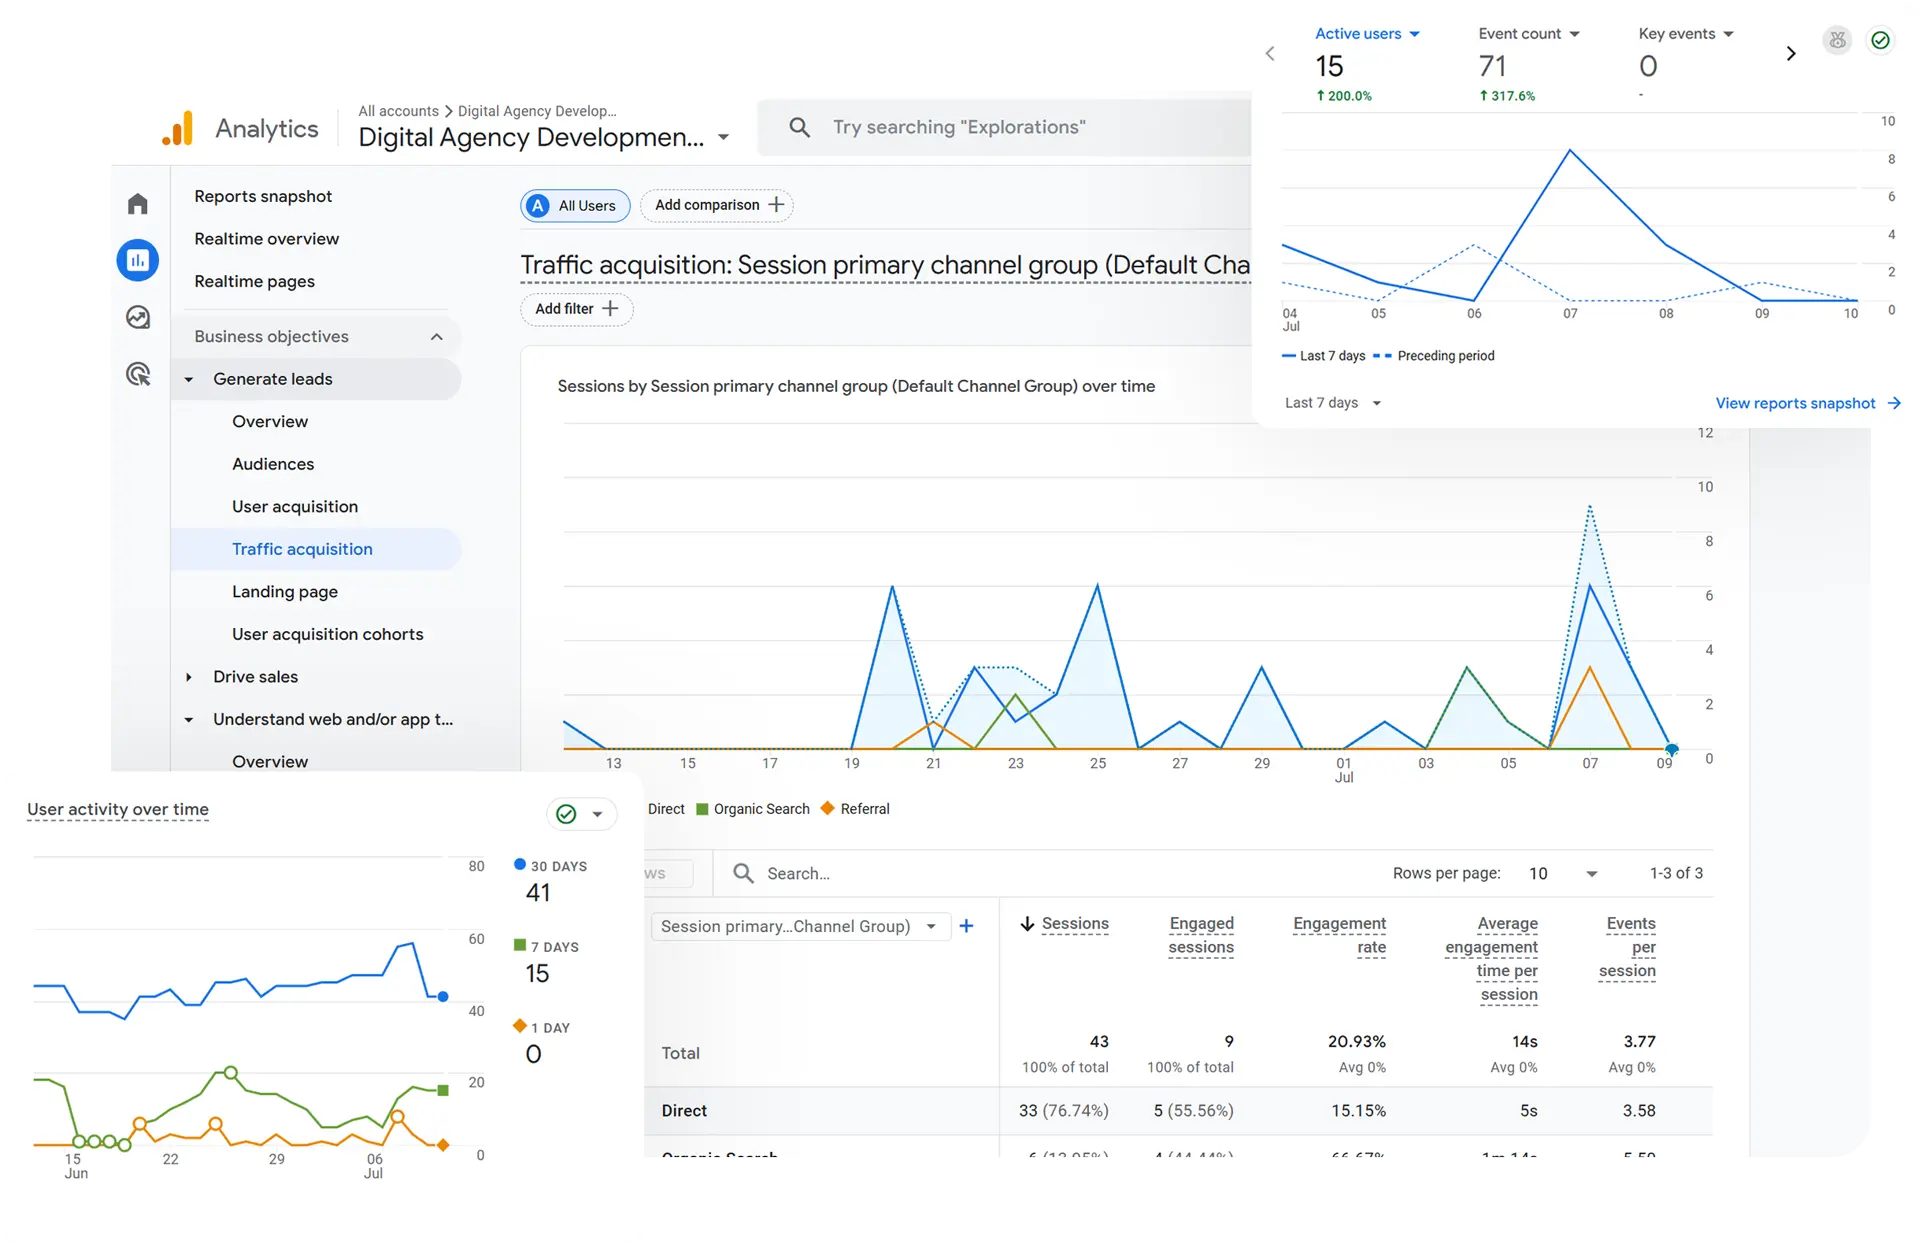Add a secondary dimension with plus icon
Image resolution: width=1920 pixels, height=1244 pixels.
tap(966, 926)
